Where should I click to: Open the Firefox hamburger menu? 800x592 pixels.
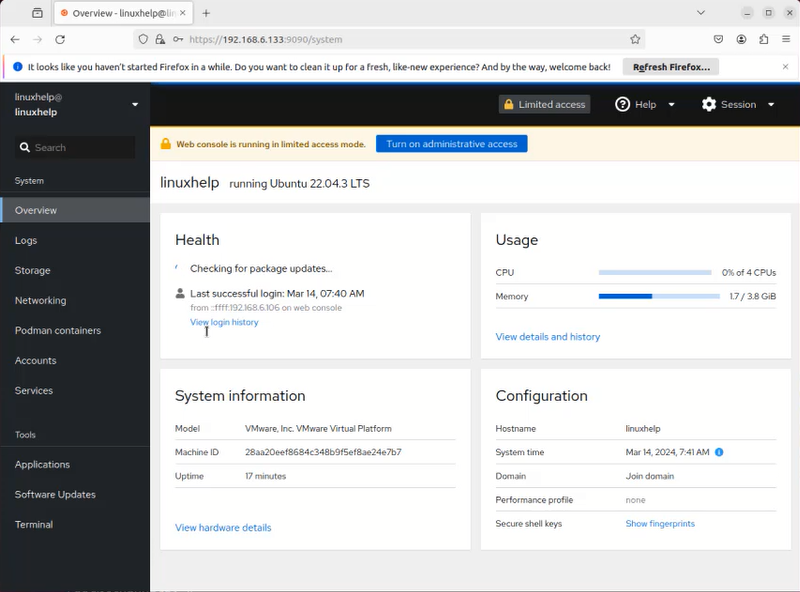[786, 39]
